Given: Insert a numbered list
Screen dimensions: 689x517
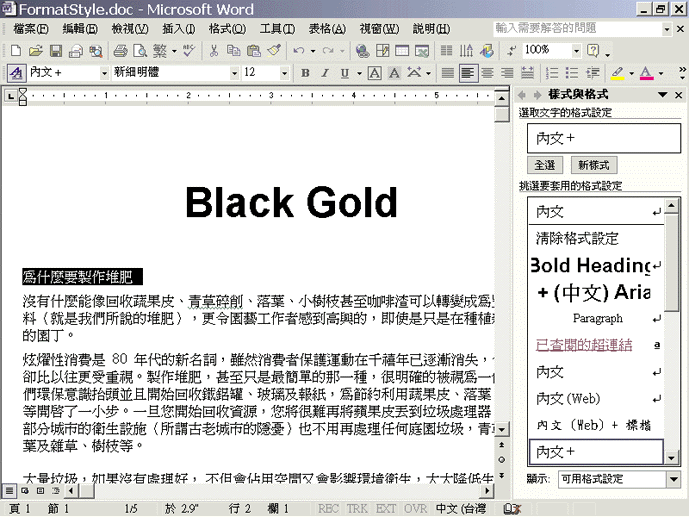Looking at the screenshot, I should click(552, 73).
